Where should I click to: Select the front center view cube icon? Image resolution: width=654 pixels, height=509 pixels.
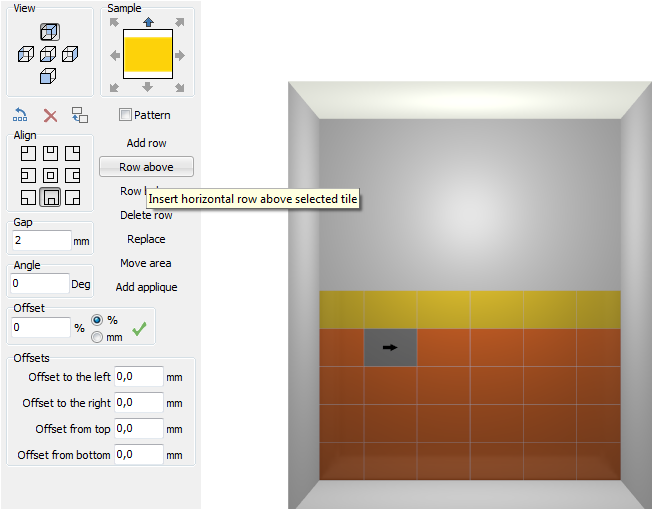tap(48, 54)
